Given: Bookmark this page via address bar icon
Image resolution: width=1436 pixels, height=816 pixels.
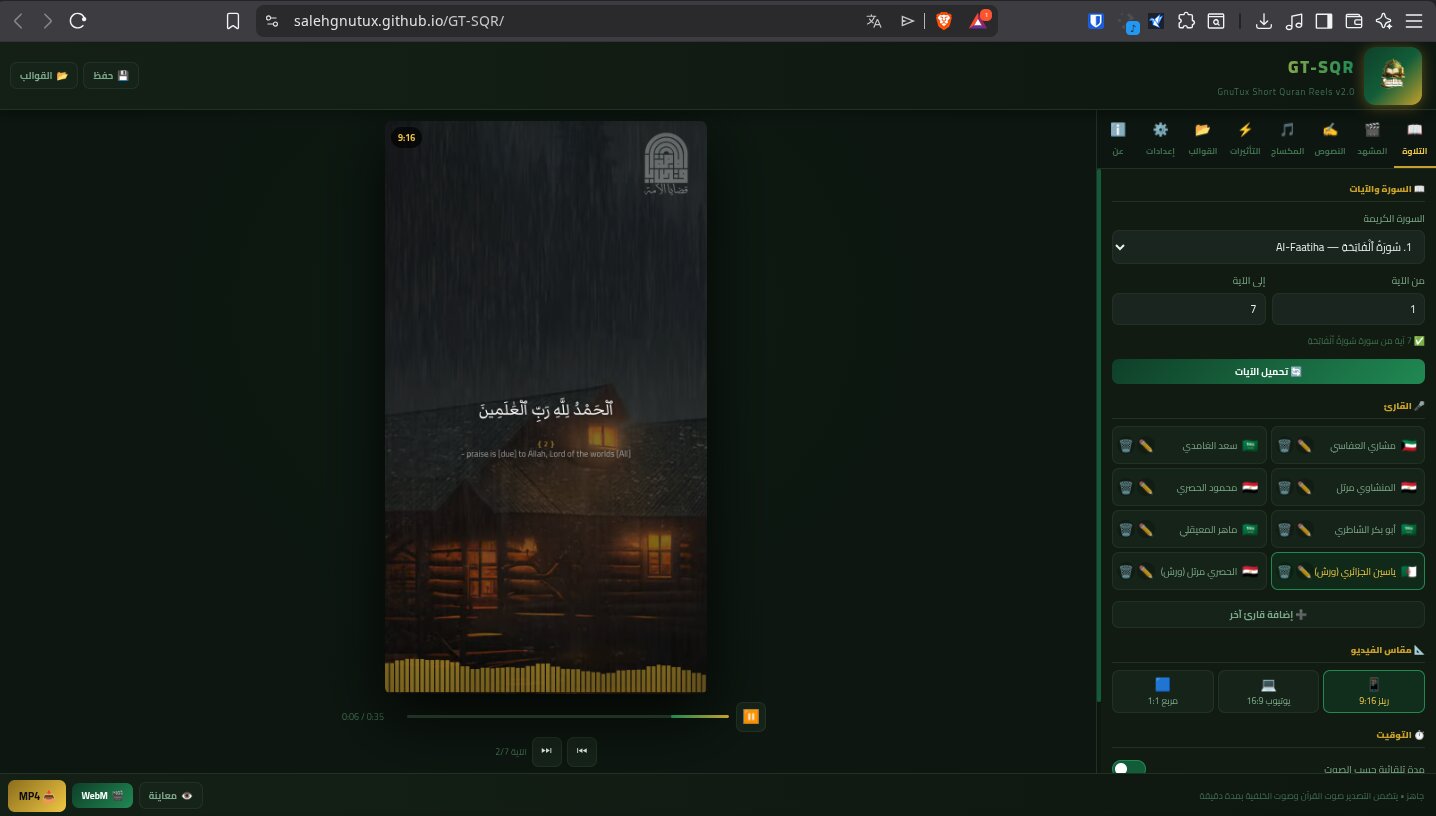Looking at the screenshot, I should click(x=233, y=21).
